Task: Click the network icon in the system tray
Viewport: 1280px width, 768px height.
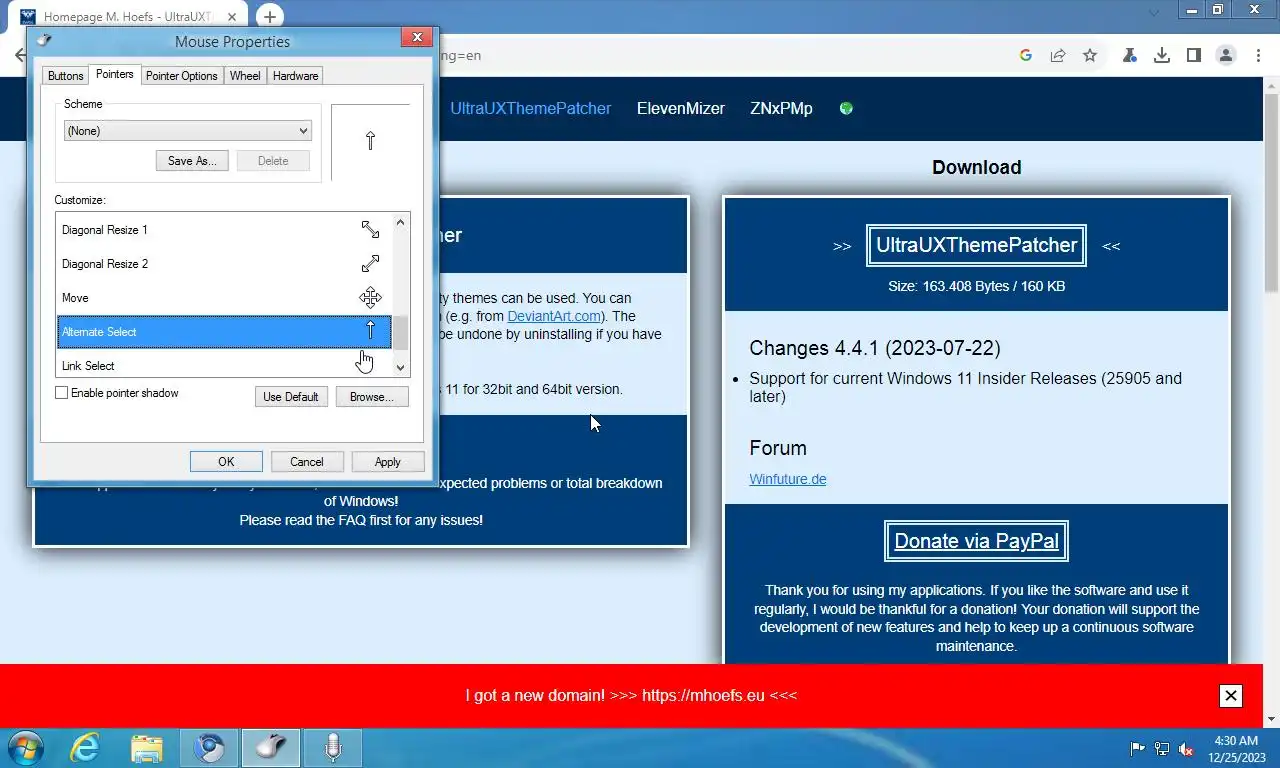Action: click(x=1162, y=748)
